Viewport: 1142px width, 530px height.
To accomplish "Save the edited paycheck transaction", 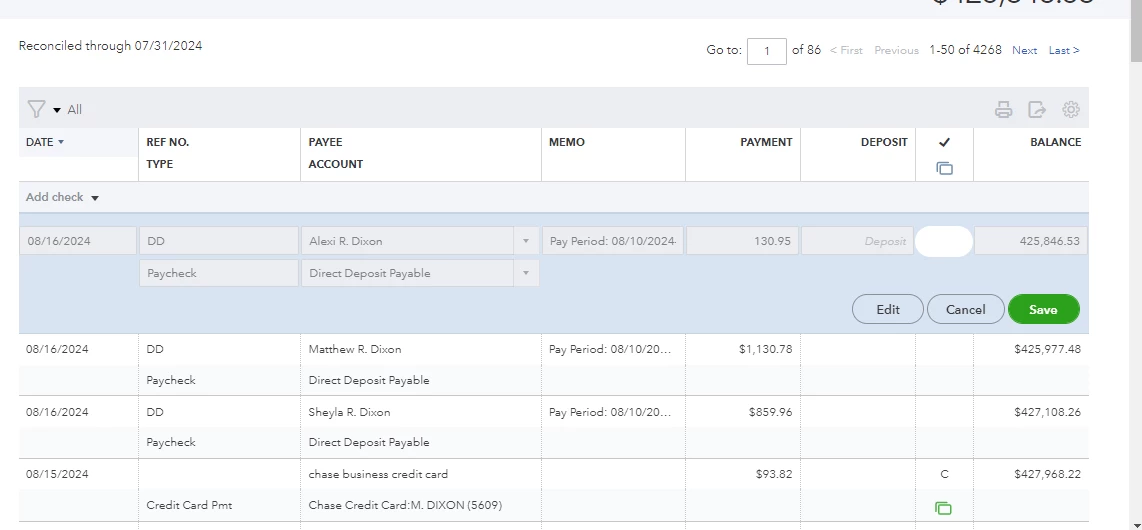I will (1043, 309).
